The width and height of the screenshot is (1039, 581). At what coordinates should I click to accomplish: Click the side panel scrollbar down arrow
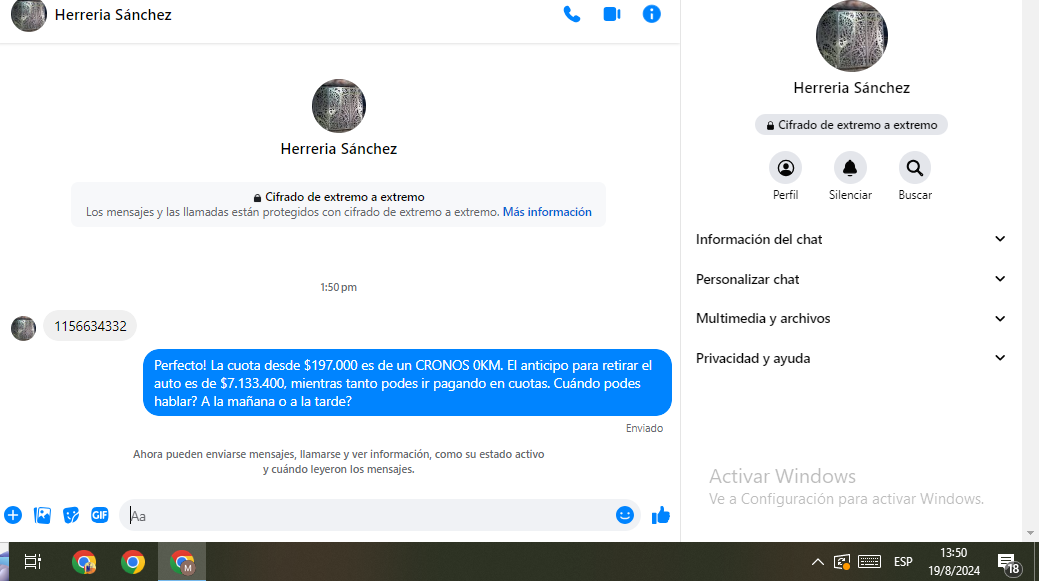pos(1030,533)
